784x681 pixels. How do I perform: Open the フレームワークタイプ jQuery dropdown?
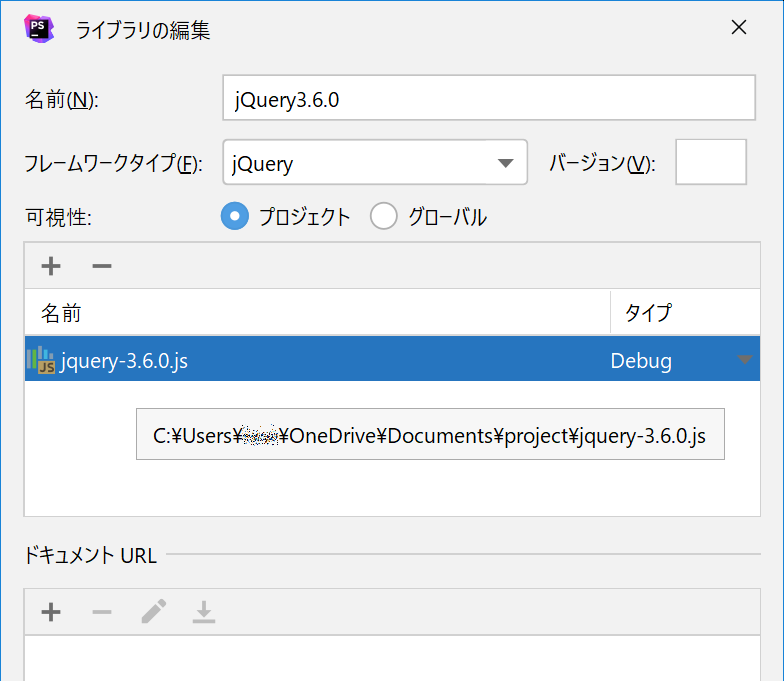click(x=375, y=162)
